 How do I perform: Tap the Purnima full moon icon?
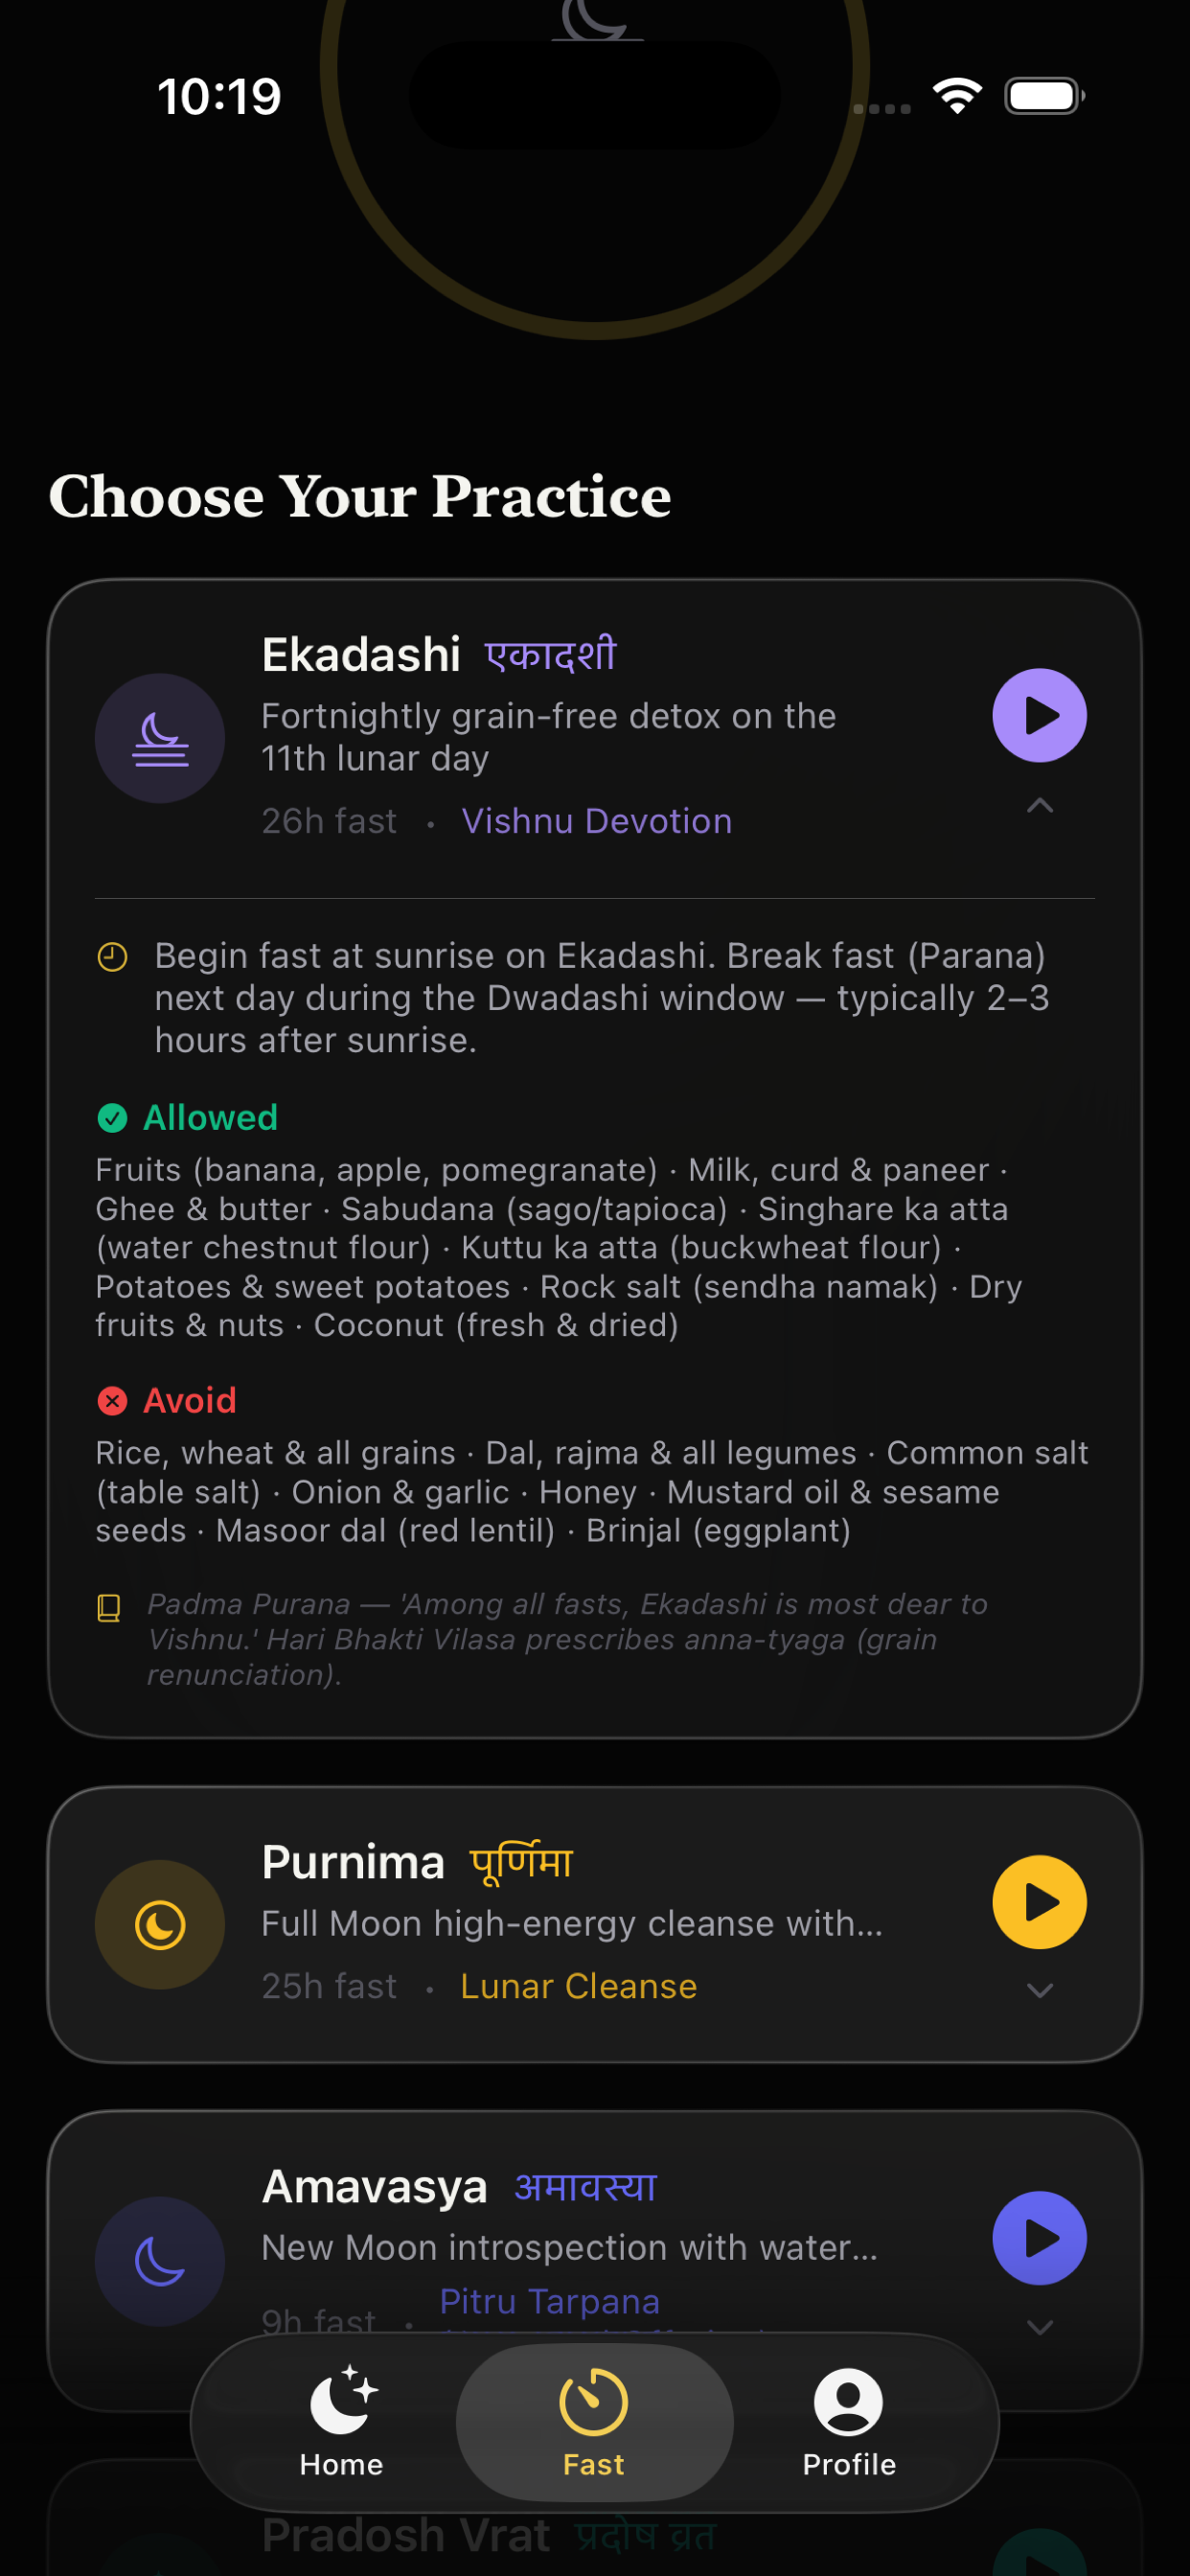point(160,1925)
